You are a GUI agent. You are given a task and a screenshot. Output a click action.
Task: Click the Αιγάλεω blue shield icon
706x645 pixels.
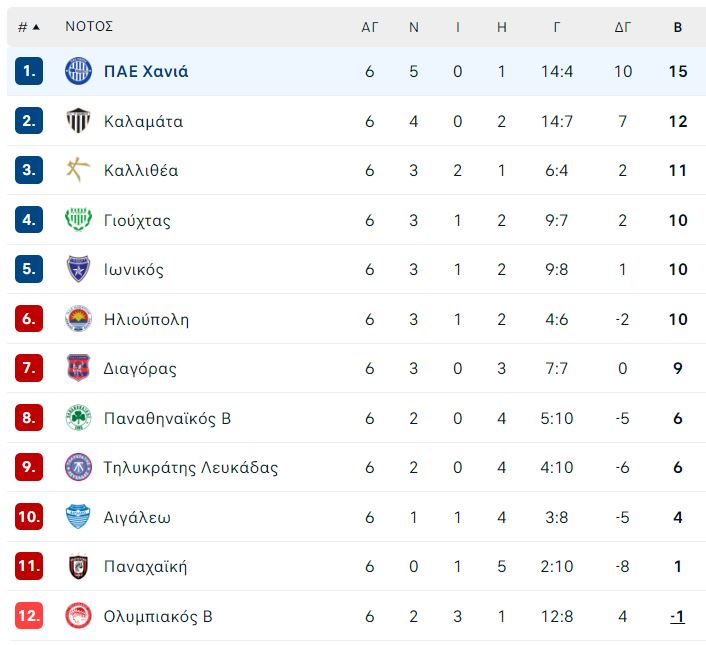click(x=78, y=517)
